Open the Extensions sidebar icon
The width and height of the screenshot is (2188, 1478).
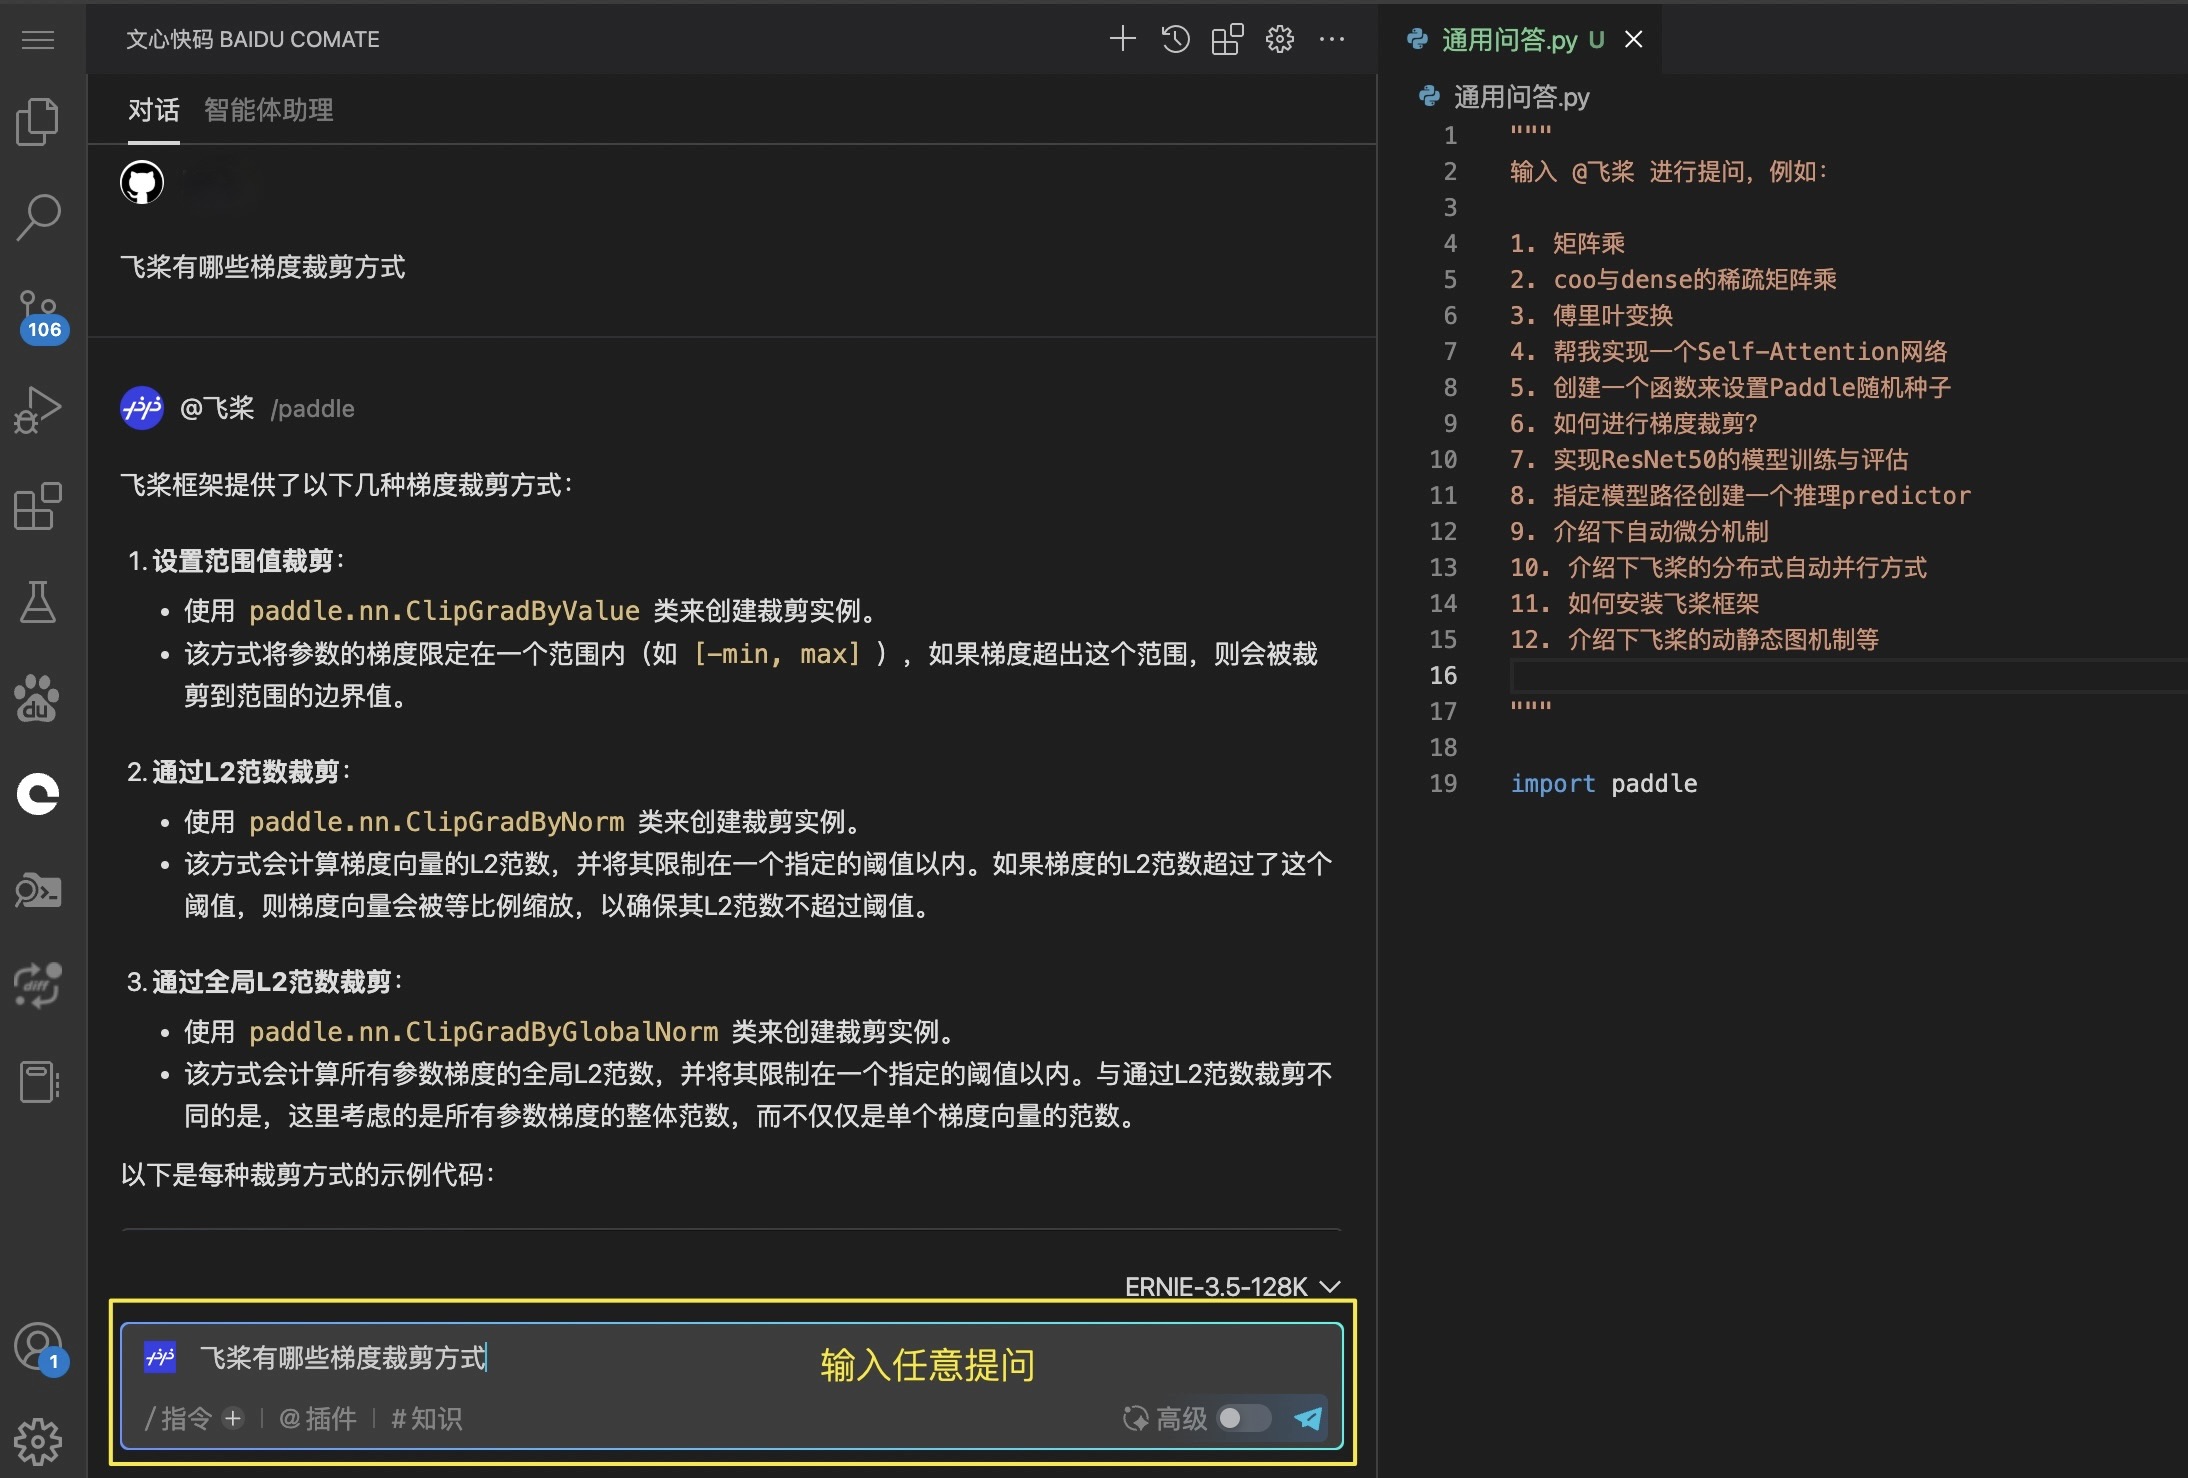38,506
